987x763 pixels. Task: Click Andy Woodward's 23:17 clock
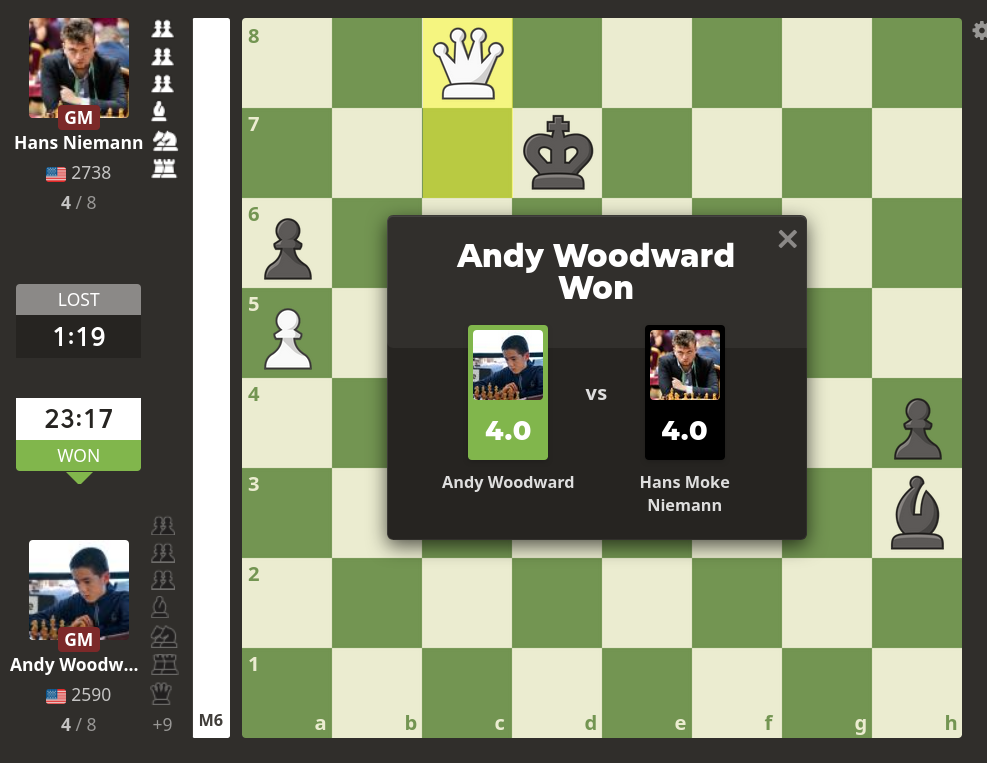[x=79, y=419]
